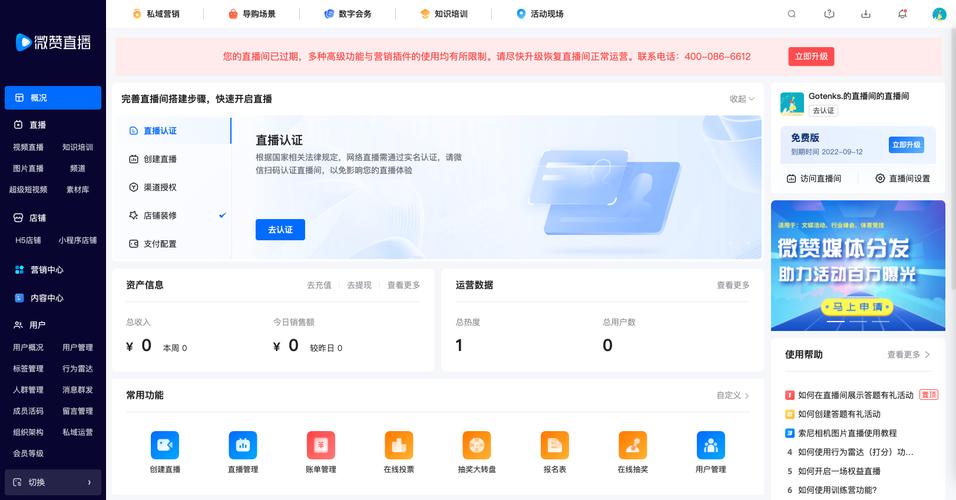Click 立即升级 in the 免费版 card
956x500 pixels.
(x=906, y=145)
